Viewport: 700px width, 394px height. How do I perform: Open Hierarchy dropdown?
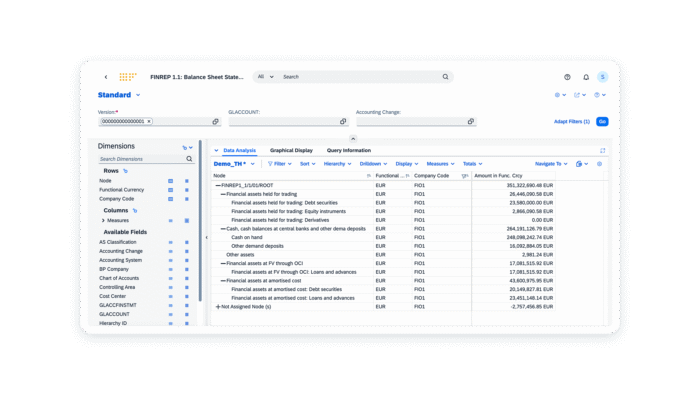click(338, 164)
